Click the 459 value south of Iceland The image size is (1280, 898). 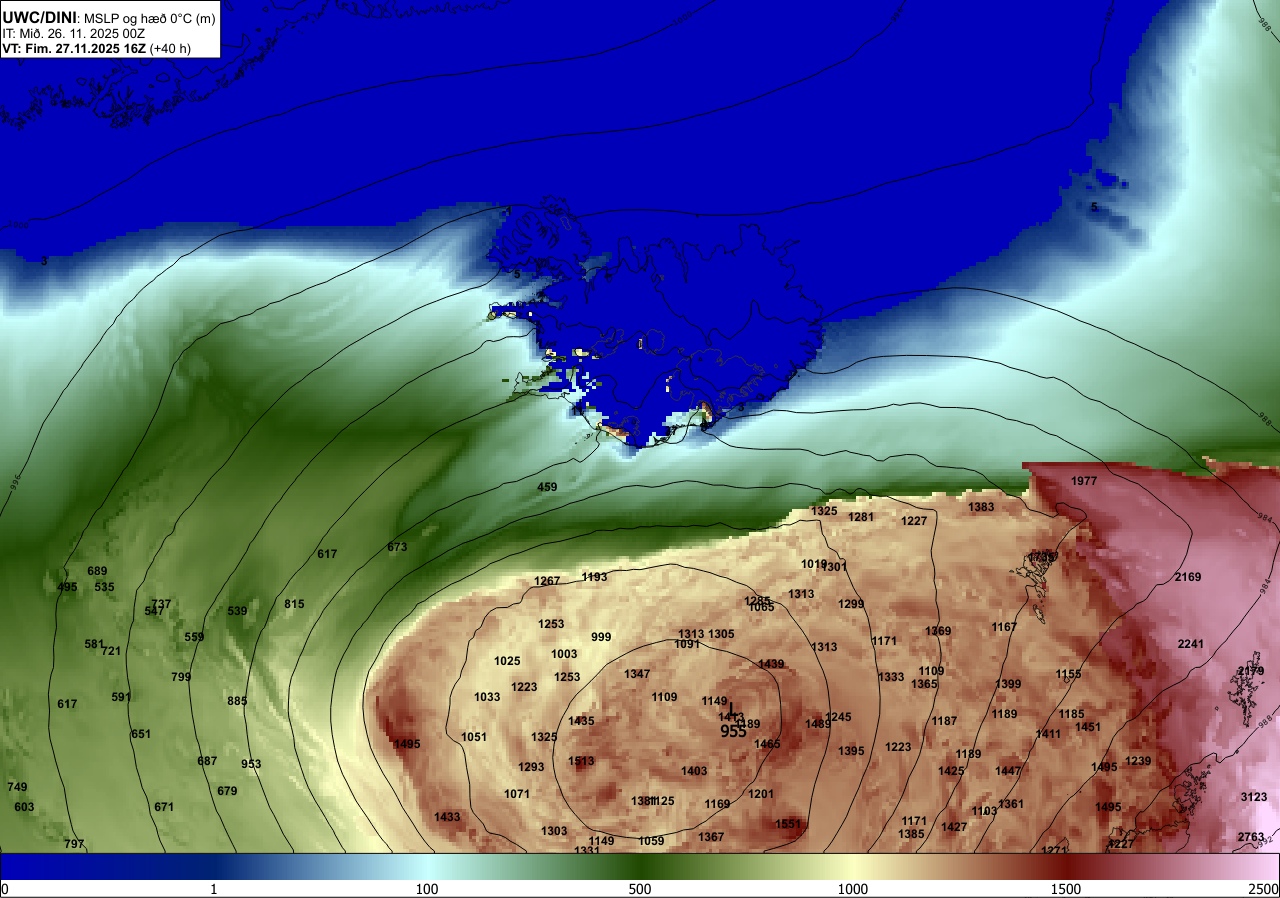548,487
